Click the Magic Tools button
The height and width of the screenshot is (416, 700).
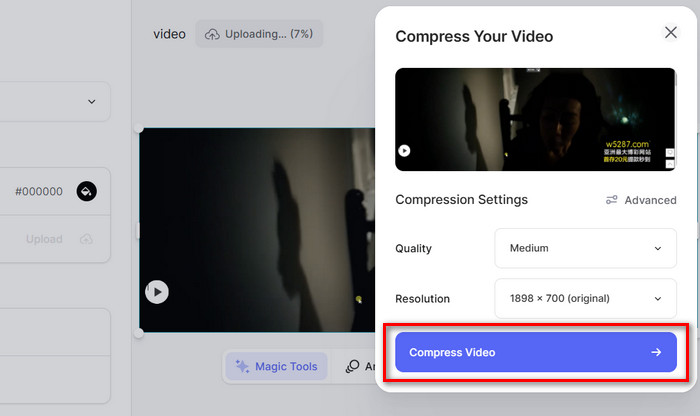coord(276,367)
